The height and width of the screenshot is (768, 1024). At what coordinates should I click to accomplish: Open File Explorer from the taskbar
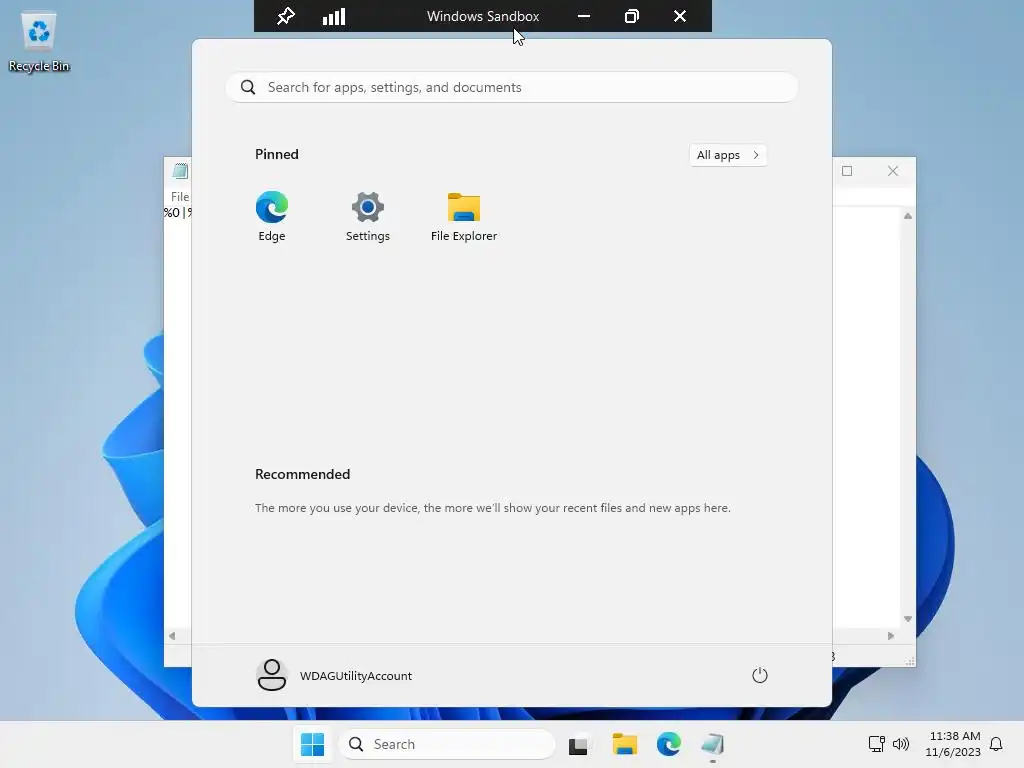[624, 744]
